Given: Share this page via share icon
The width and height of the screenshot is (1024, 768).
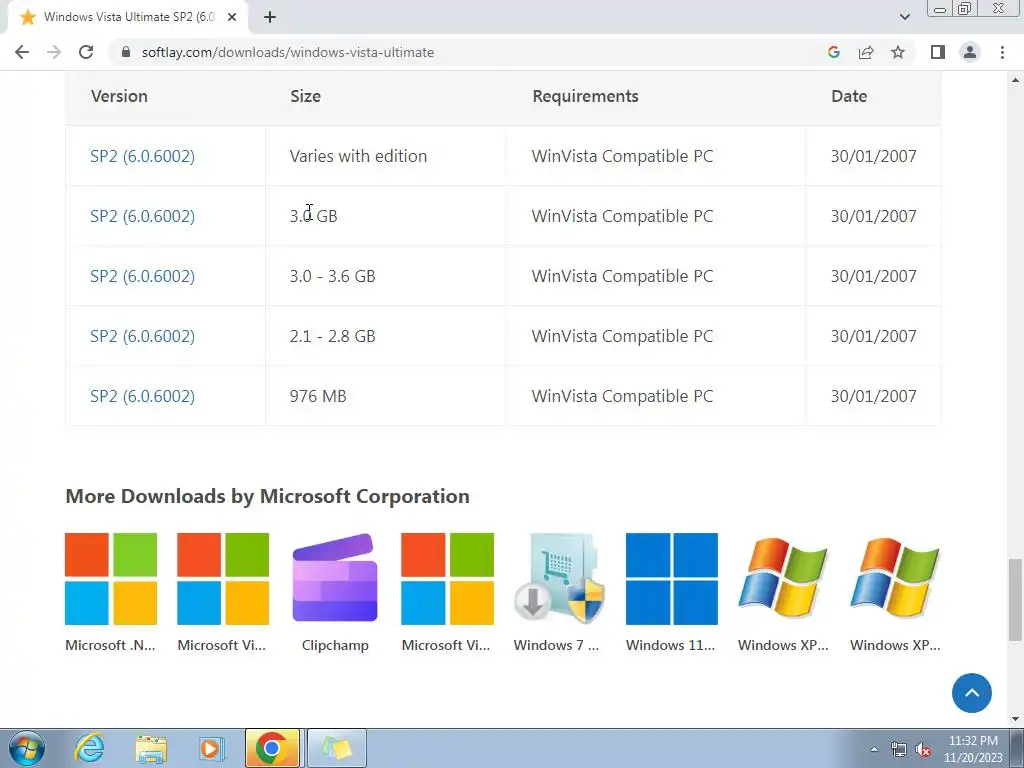Looking at the screenshot, I should (x=866, y=52).
